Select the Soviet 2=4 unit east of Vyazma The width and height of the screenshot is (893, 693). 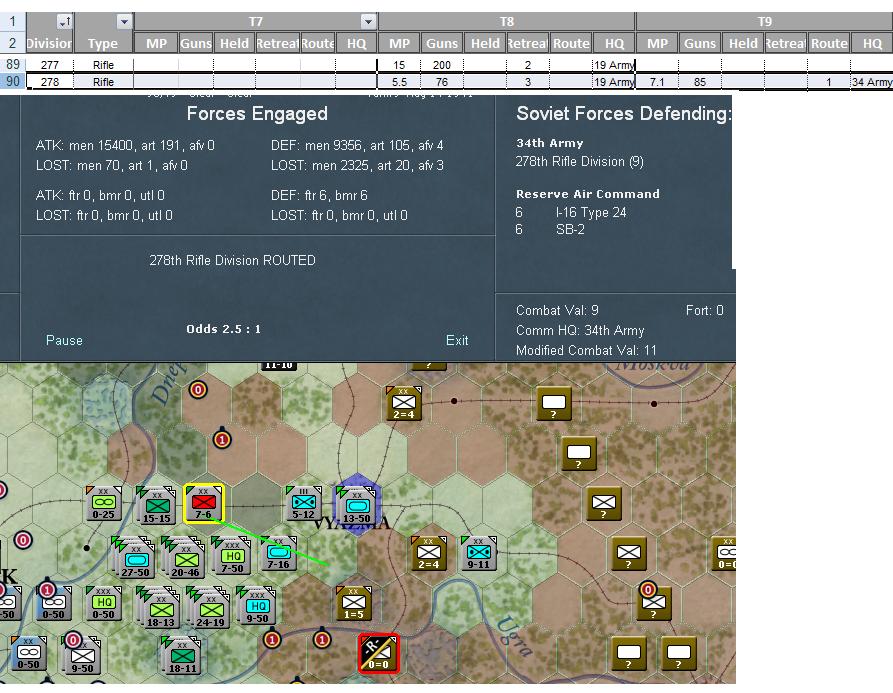429,553
